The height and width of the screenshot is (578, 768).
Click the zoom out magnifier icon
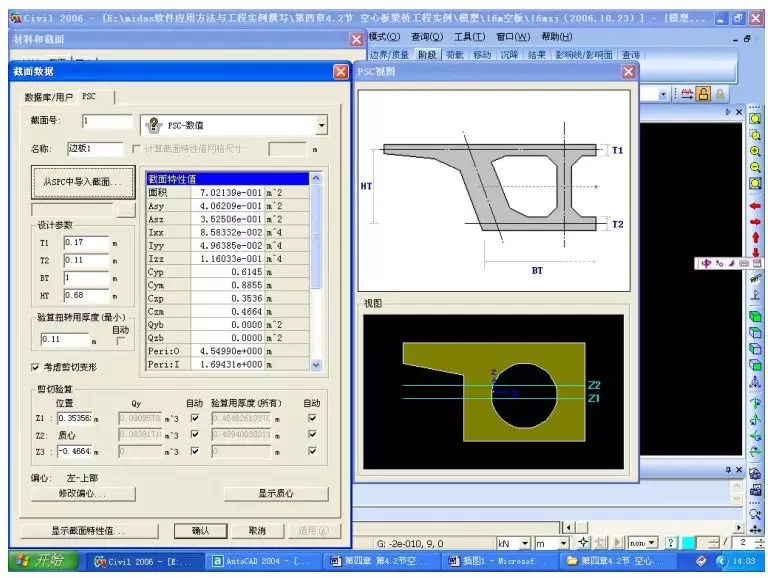[755, 167]
